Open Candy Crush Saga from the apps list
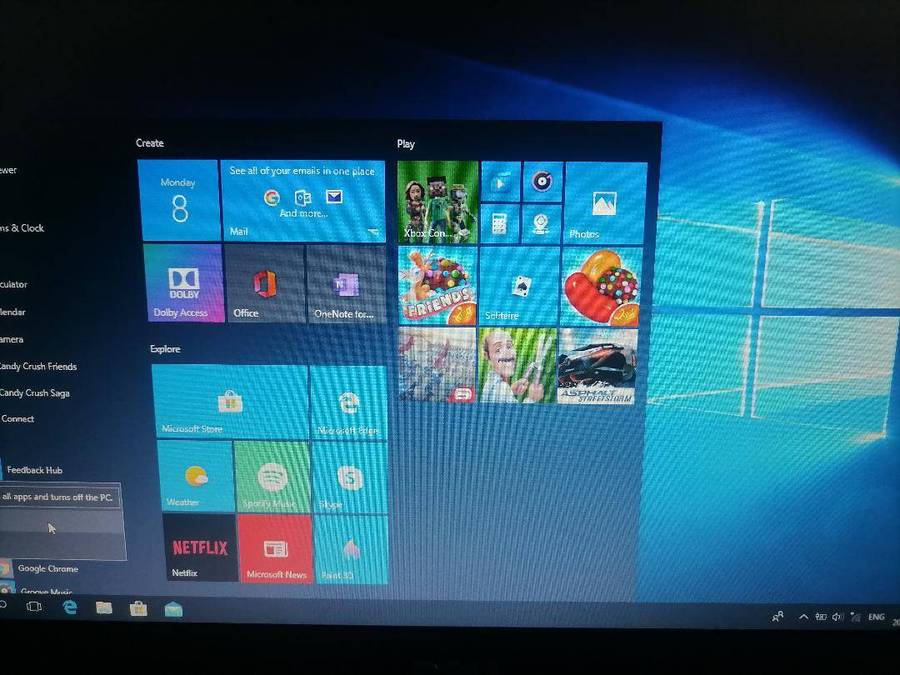Viewport: 900px width, 675px height. coord(40,393)
